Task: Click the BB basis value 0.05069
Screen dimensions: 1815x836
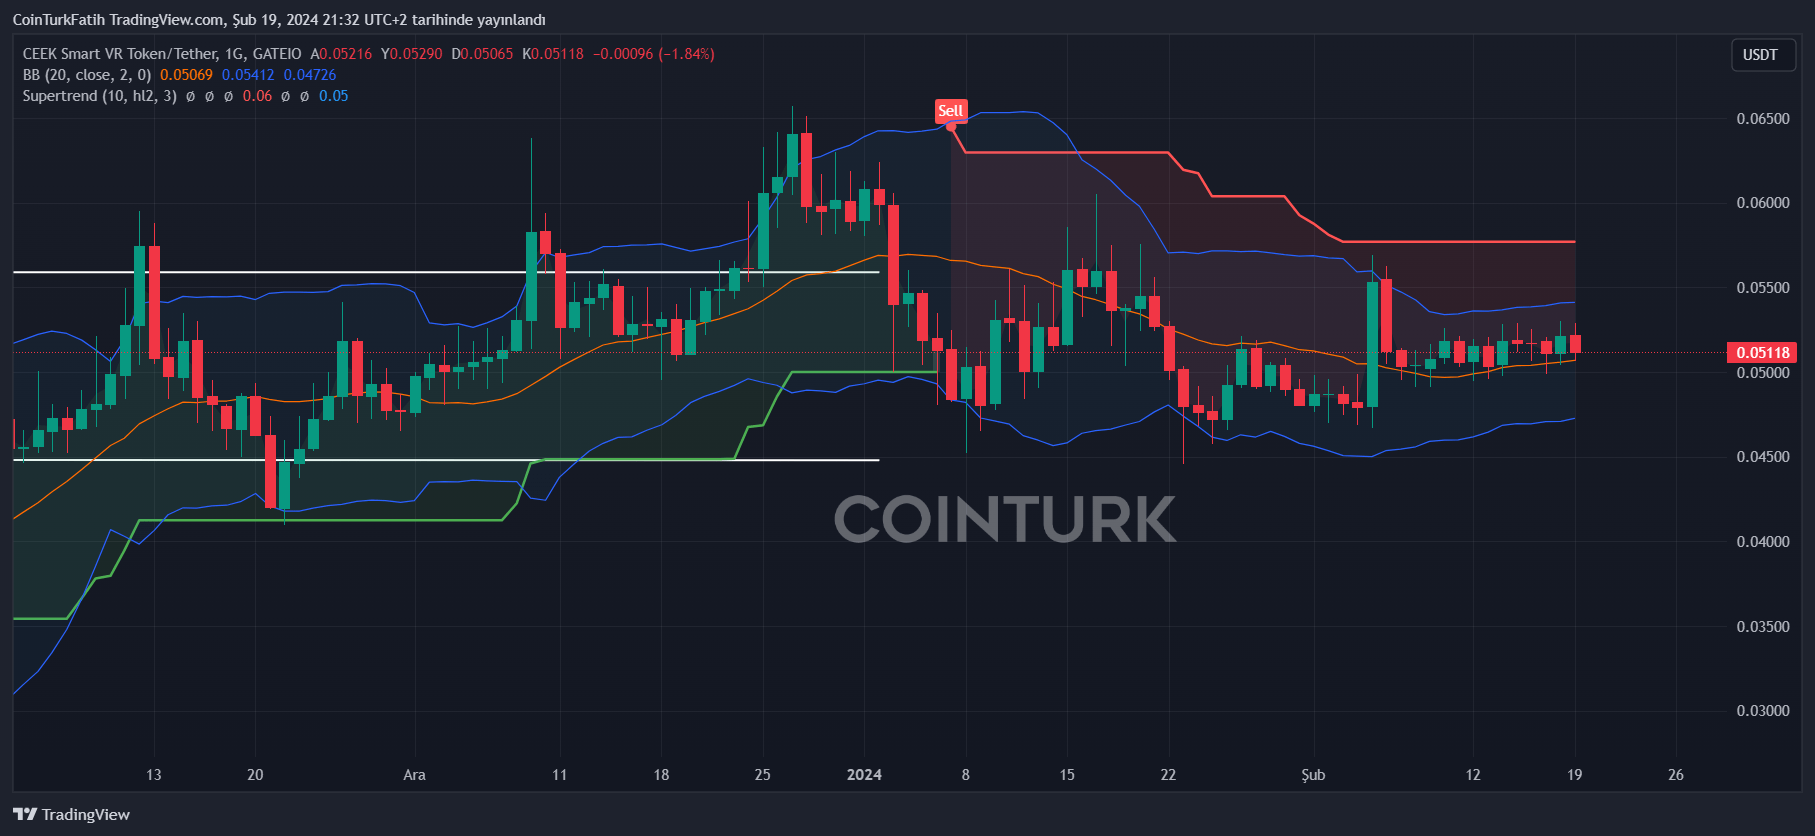Action: click(186, 75)
